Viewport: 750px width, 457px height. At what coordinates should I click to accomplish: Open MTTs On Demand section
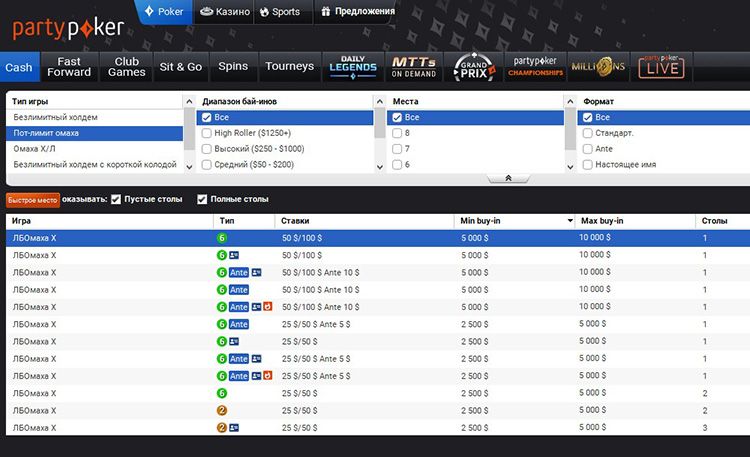coord(413,67)
